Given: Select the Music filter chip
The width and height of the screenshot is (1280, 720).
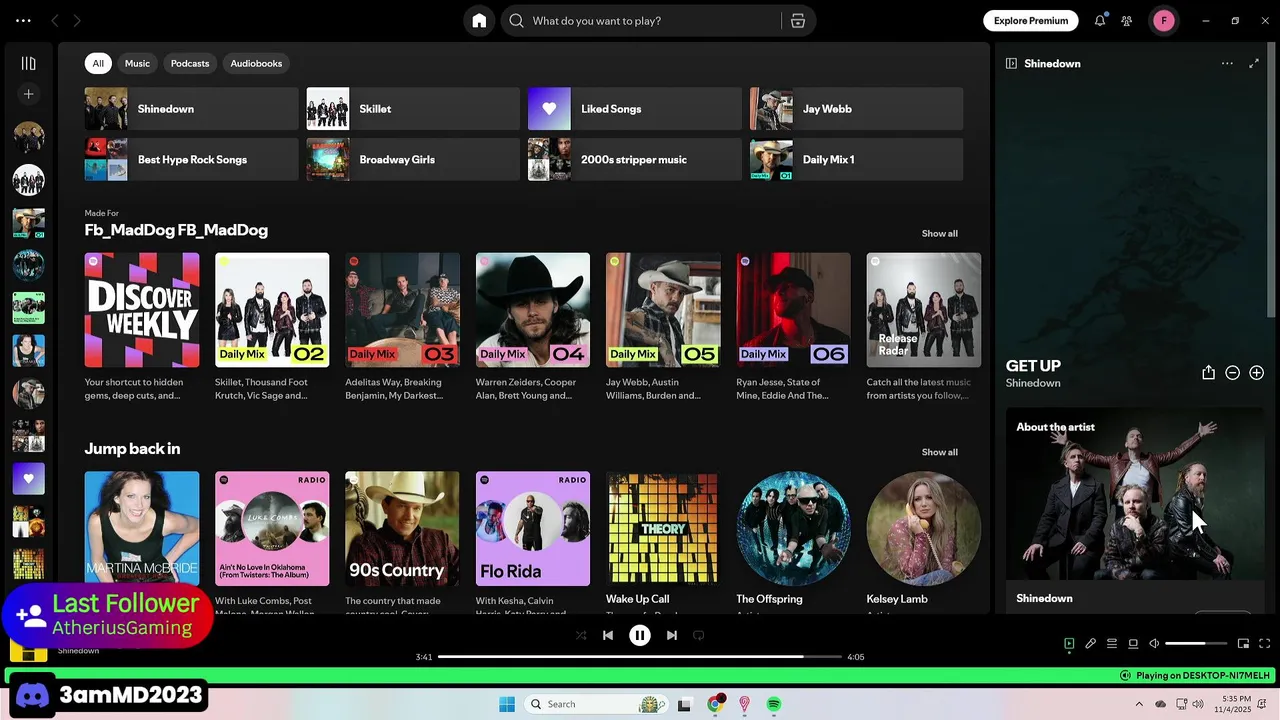Looking at the screenshot, I should (137, 63).
